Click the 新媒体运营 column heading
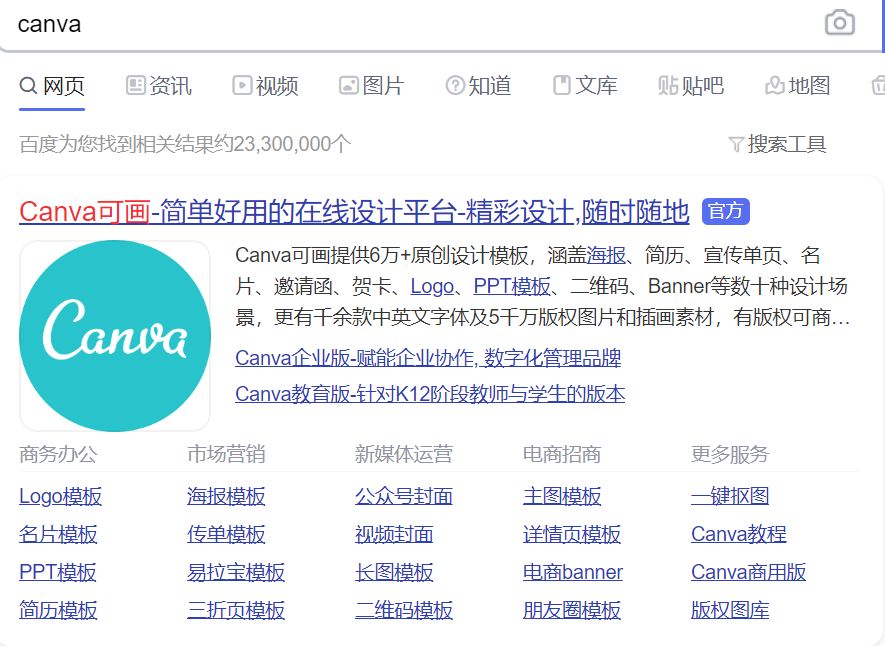Image resolution: width=885 pixels, height=646 pixels. [x=404, y=455]
